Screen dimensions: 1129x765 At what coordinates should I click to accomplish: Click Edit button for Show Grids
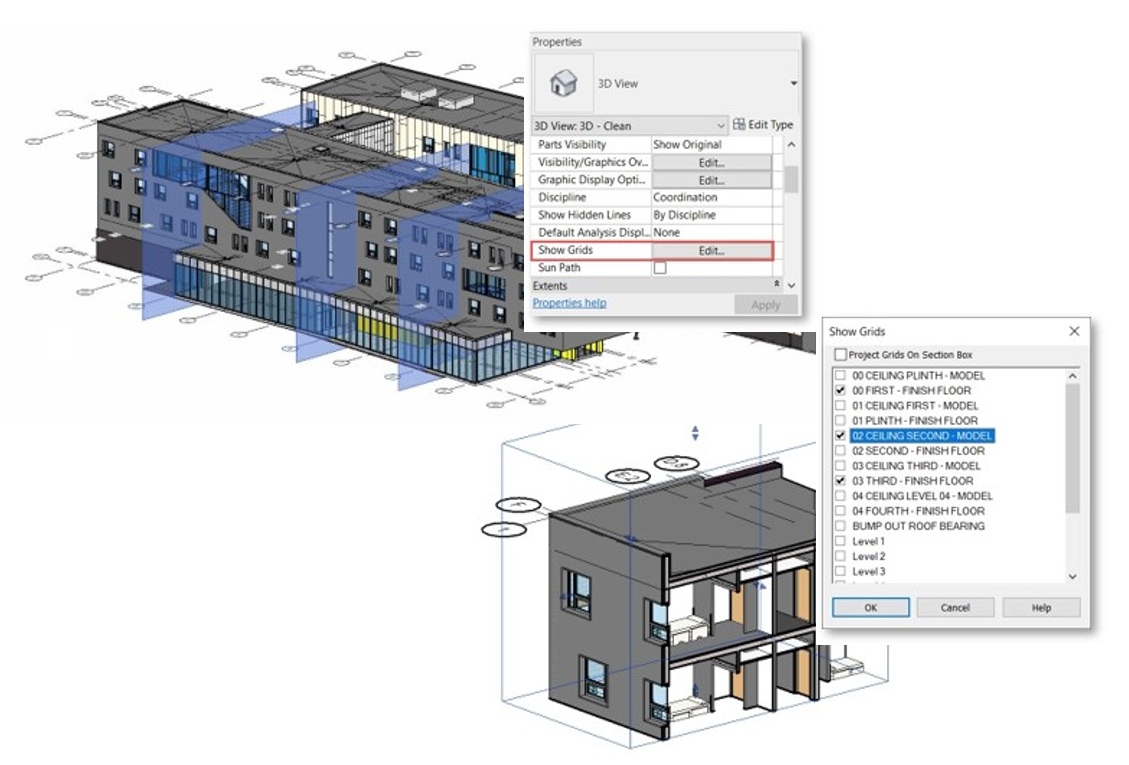(711, 251)
